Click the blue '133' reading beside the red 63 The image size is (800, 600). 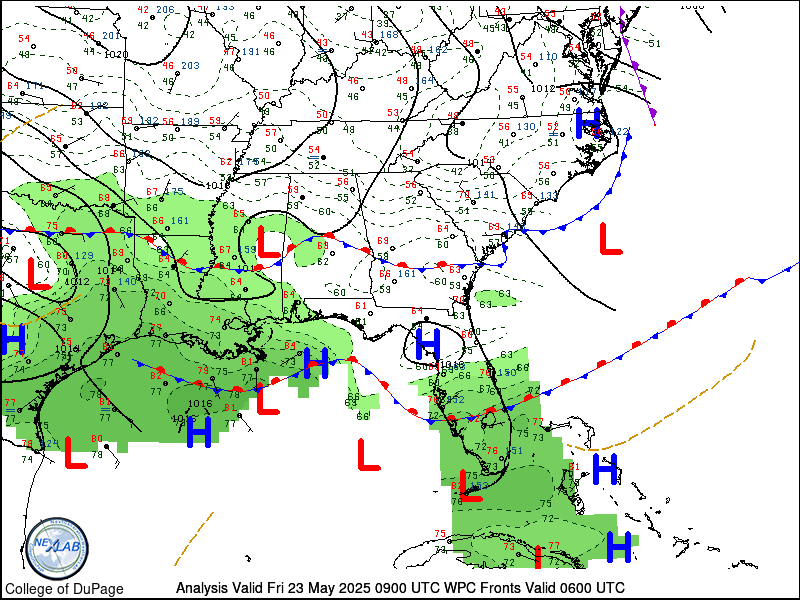tap(548, 195)
